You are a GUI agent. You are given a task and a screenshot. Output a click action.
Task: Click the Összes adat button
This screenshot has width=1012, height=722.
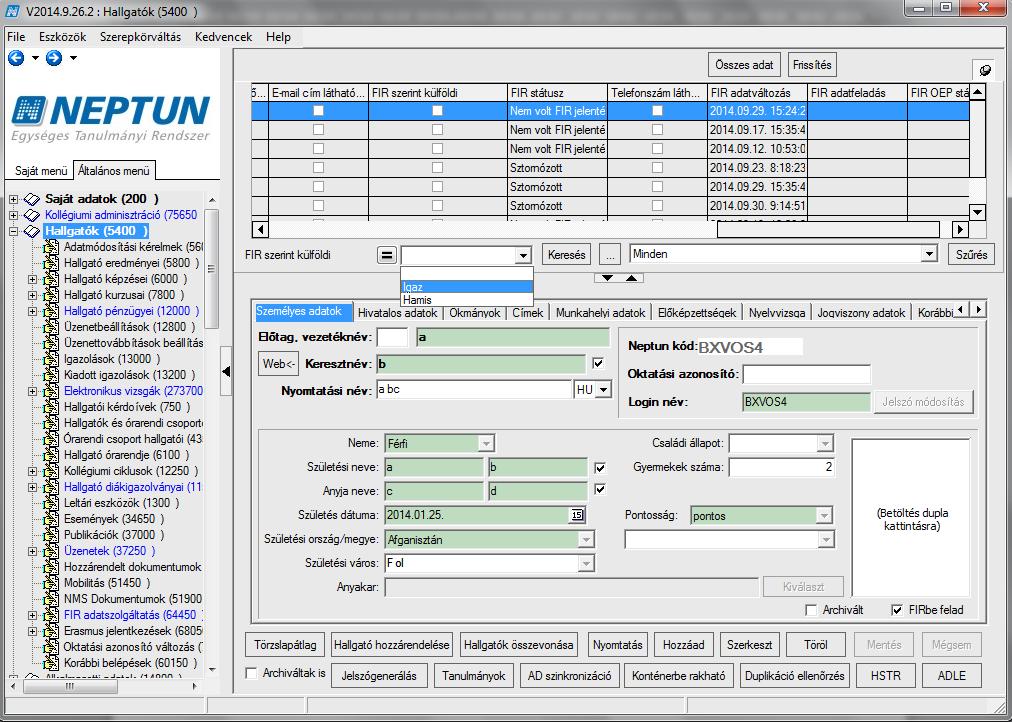pyautogui.click(x=744, y=65)
